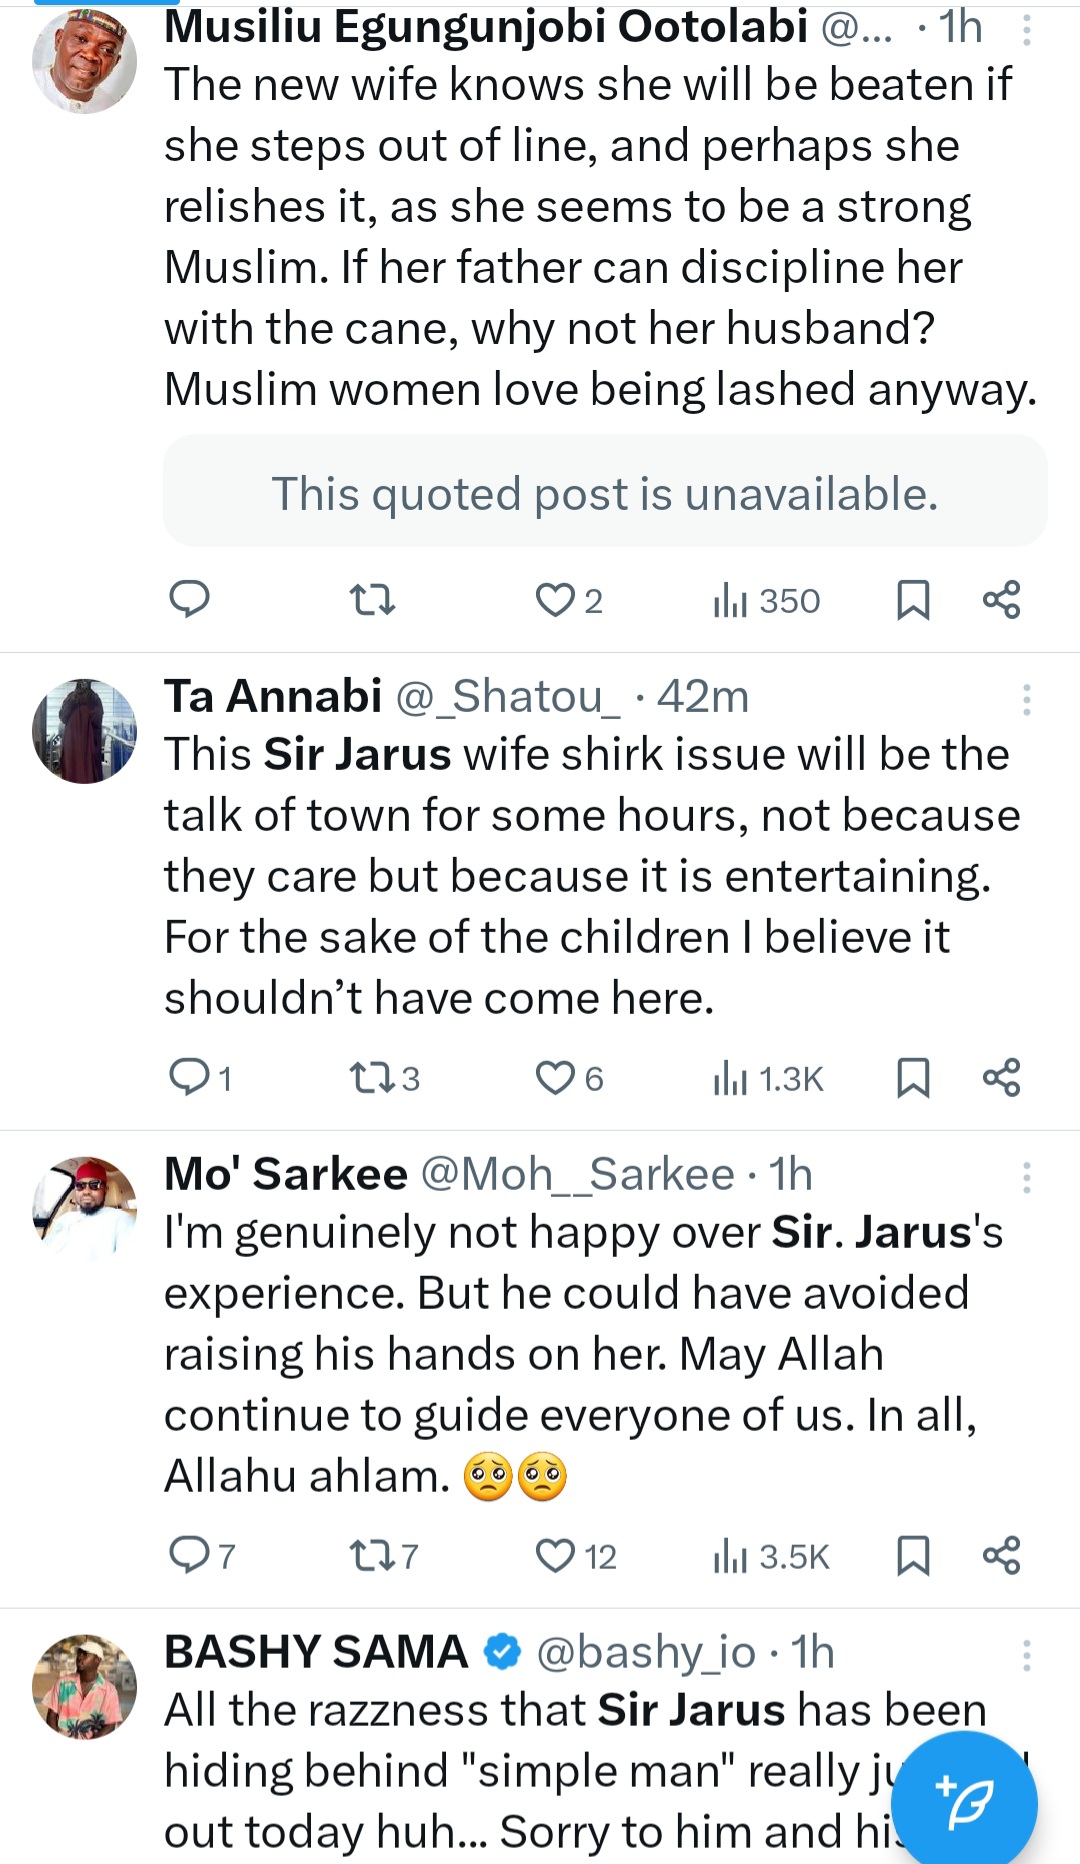Open @bashy_io profile handle
The height and width of the screenshot is (1864, 1080).
click(x=646, y=1652)
